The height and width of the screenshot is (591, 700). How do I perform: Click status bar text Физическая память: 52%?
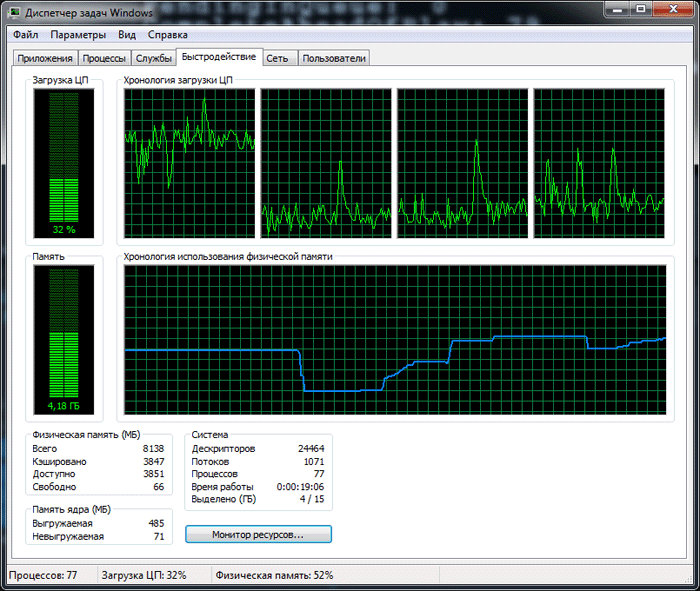(x=274, y=575)
